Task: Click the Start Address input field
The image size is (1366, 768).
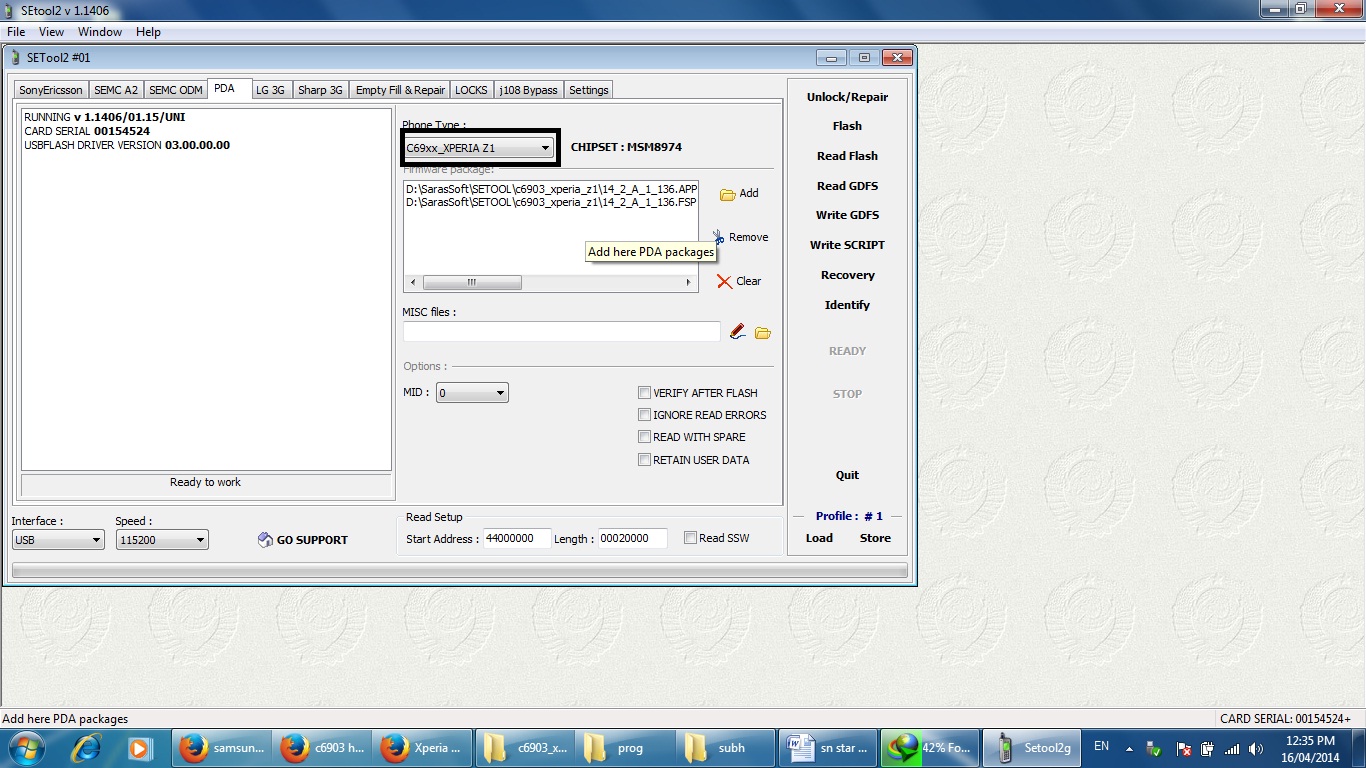Action: pyautogui.click(x=517, y=539)
